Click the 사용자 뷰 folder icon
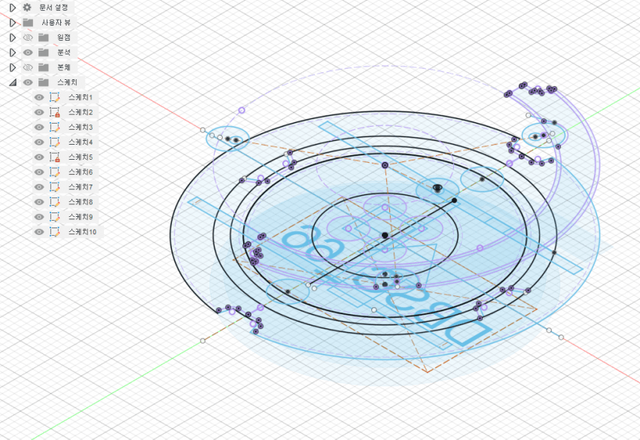Viewport: 640px width, 440px height. coord(27,22)
